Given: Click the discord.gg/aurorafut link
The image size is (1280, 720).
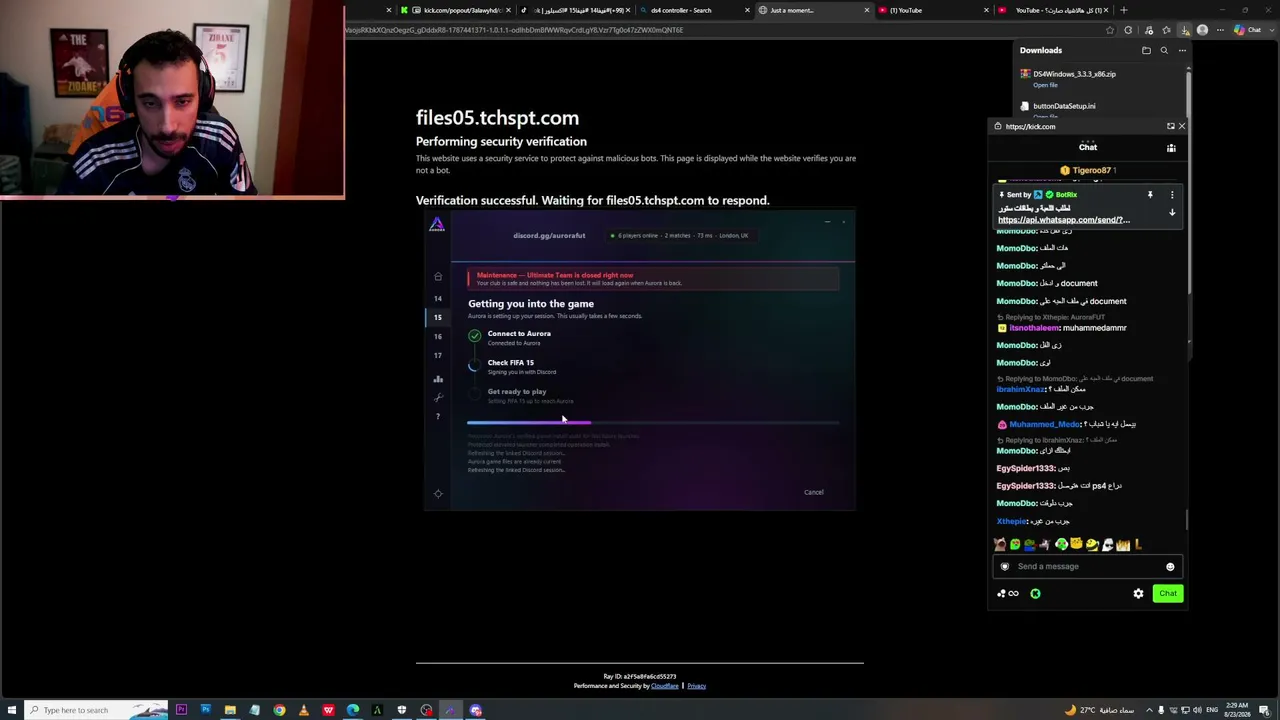Looking at the screenshot, I should point(549,235).
